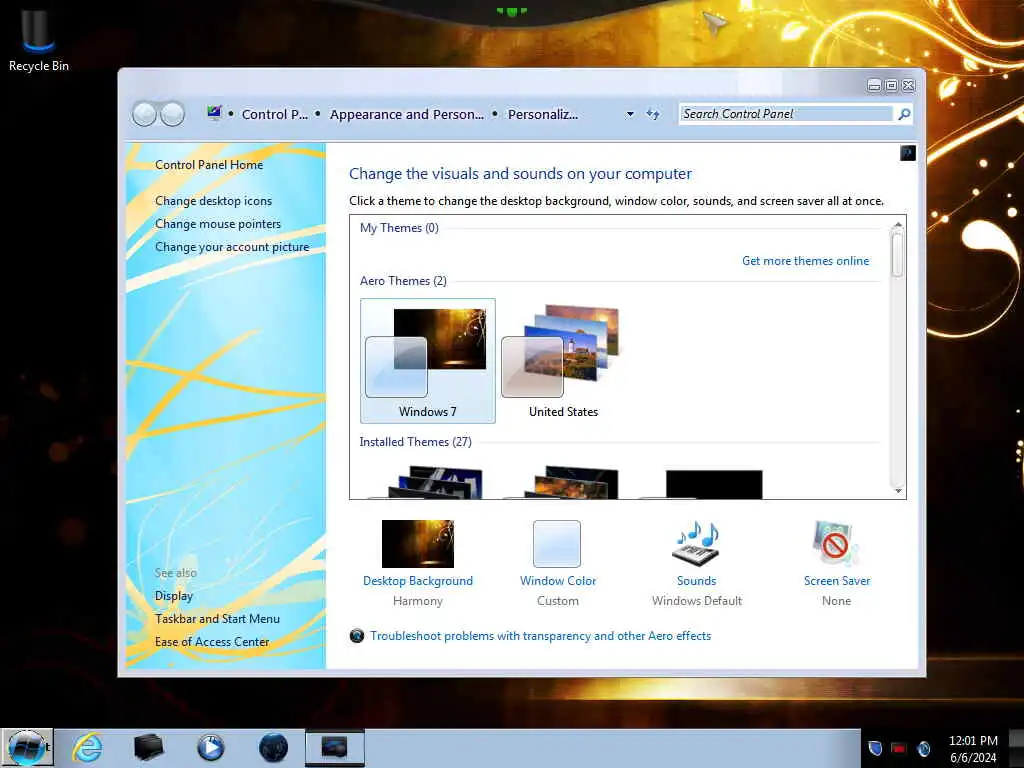Viewport: 1024px width, 768px height.
Task: Click the Screen Saver text link
Action: pos(837,581)
